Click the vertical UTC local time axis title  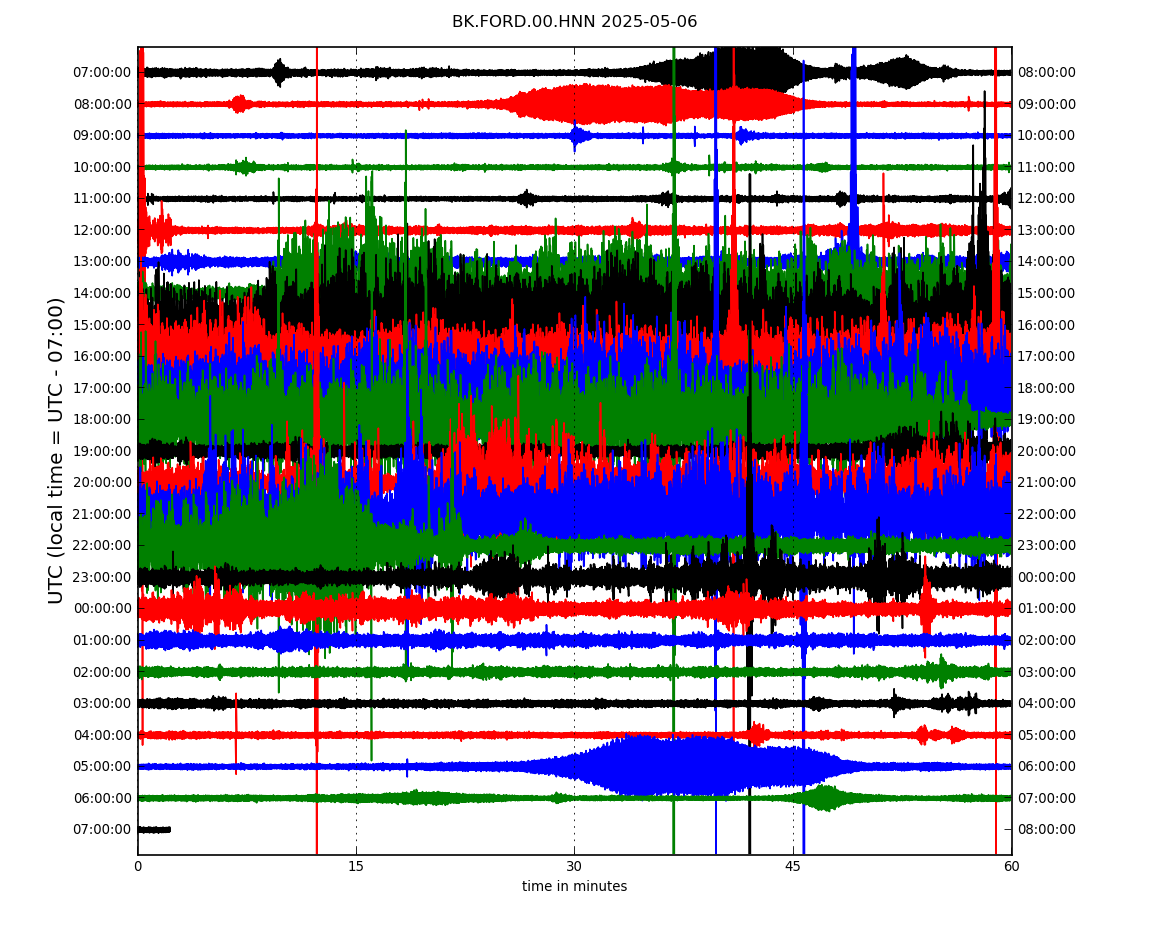(56, 450)
